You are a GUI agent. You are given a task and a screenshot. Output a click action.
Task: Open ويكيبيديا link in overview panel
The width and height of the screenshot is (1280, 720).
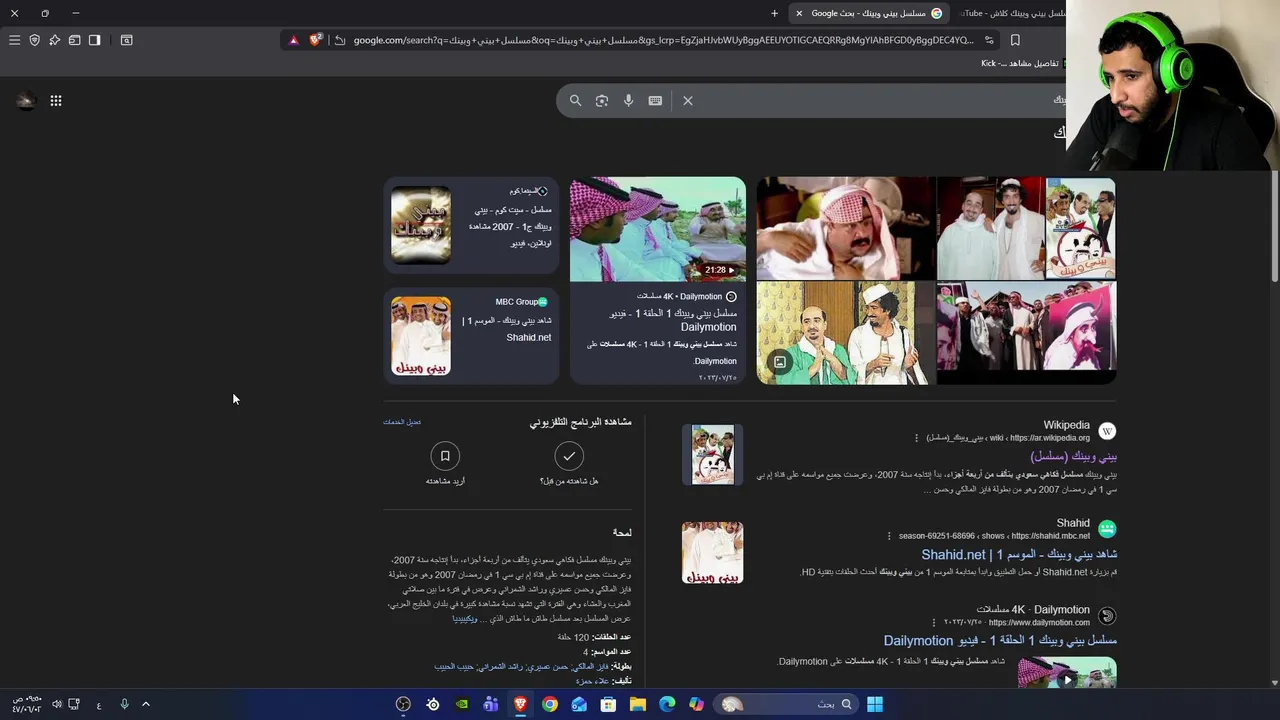465,619
